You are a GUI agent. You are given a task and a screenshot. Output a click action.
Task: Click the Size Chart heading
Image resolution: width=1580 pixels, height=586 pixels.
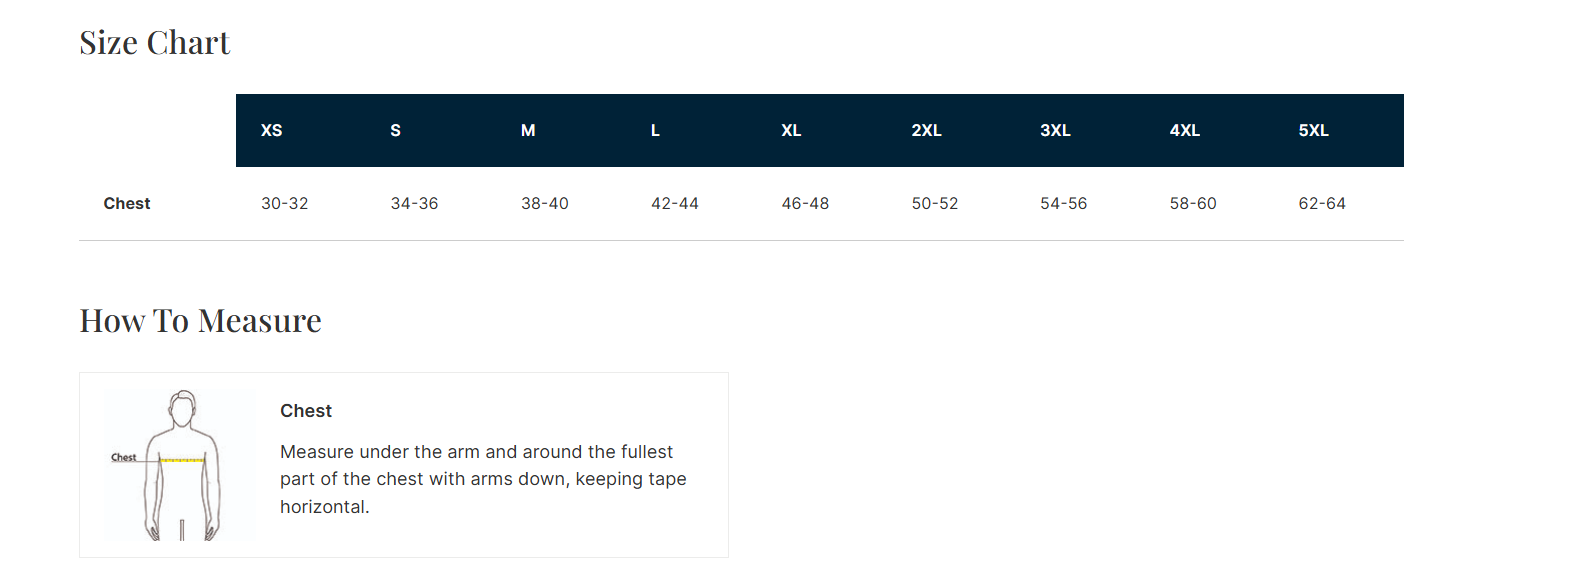point(155,43)
